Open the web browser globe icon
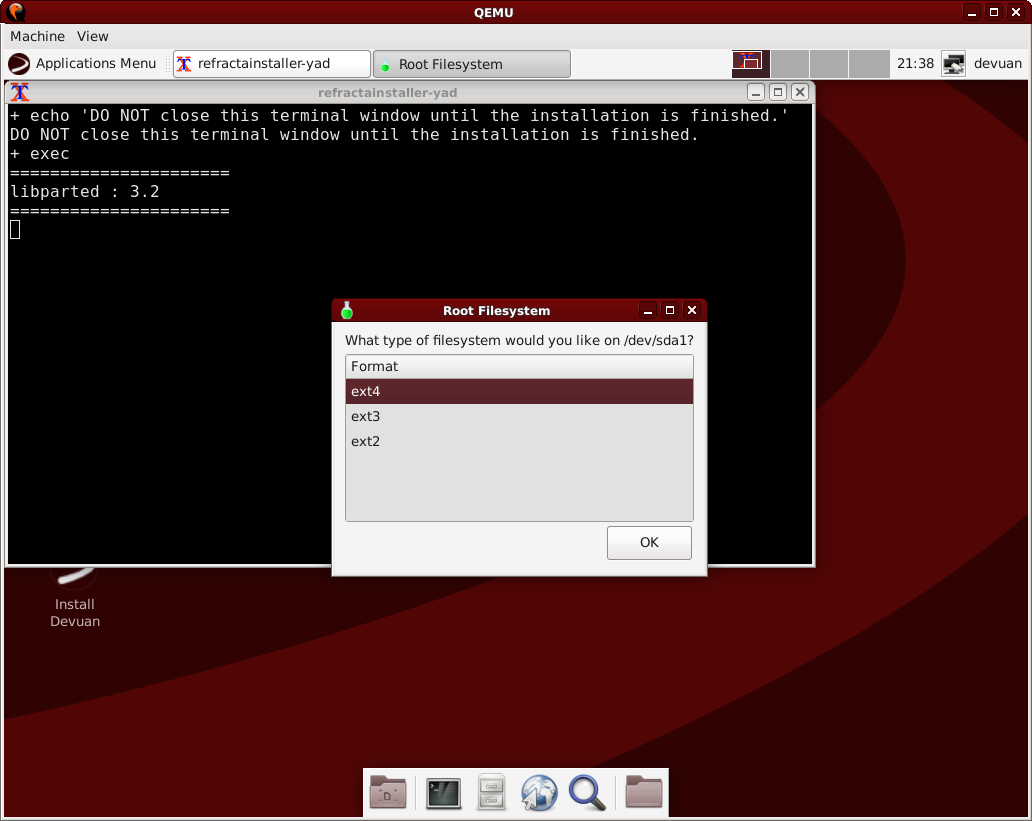Viewport: 1032px width, 821px height. tap(539, 793)
